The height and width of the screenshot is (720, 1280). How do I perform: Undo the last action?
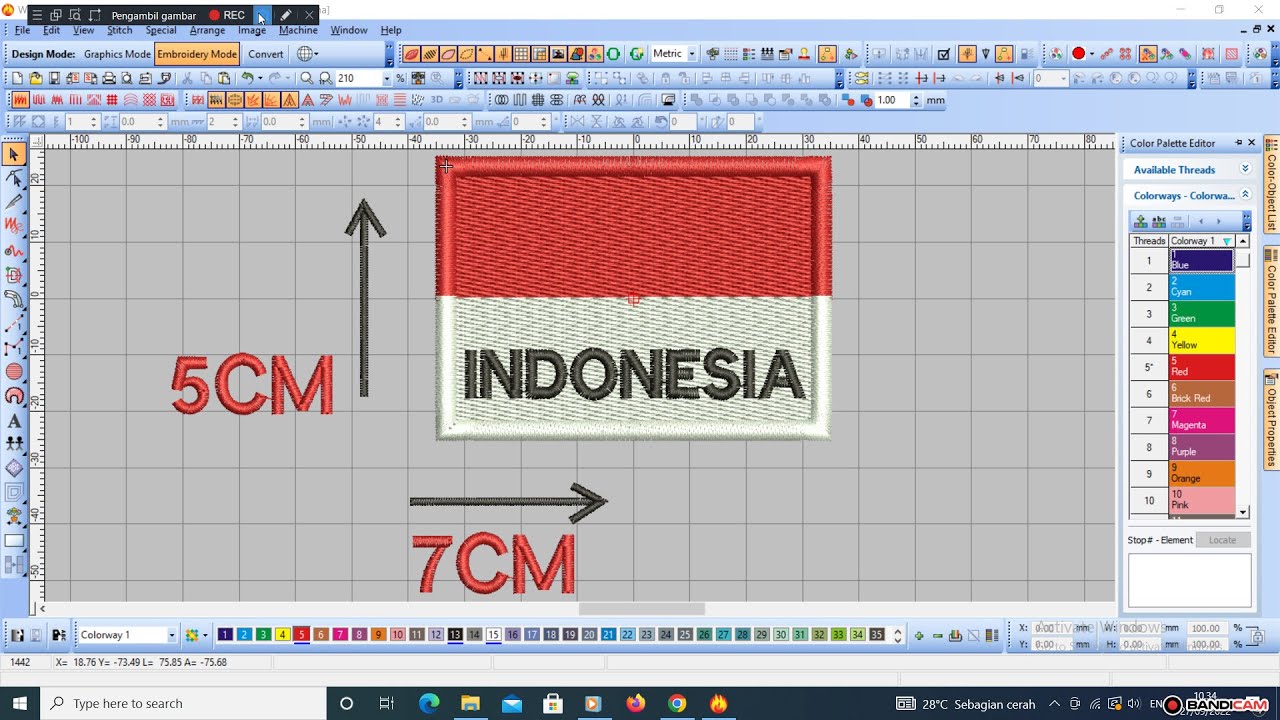[x=247, y=78]
